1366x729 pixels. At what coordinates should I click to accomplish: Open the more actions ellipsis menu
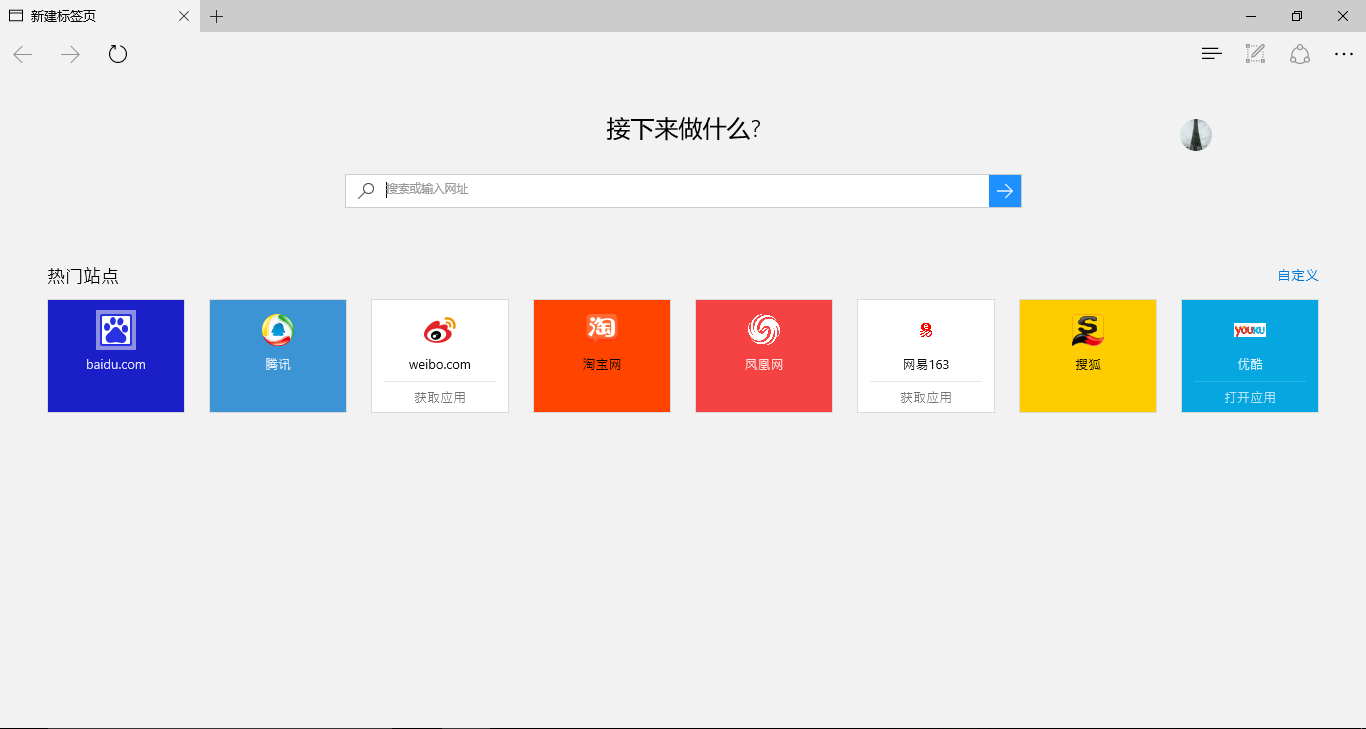pyautogui.click(x=1344, y=54)
